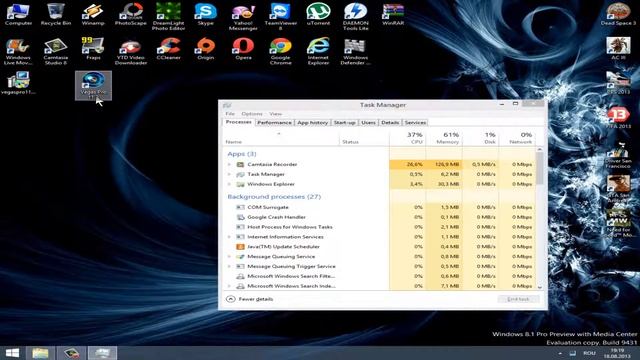The width and height of the screenshot is (640, 360).
Task: Switch to the Details tab
Action: [x=390, y=122]
